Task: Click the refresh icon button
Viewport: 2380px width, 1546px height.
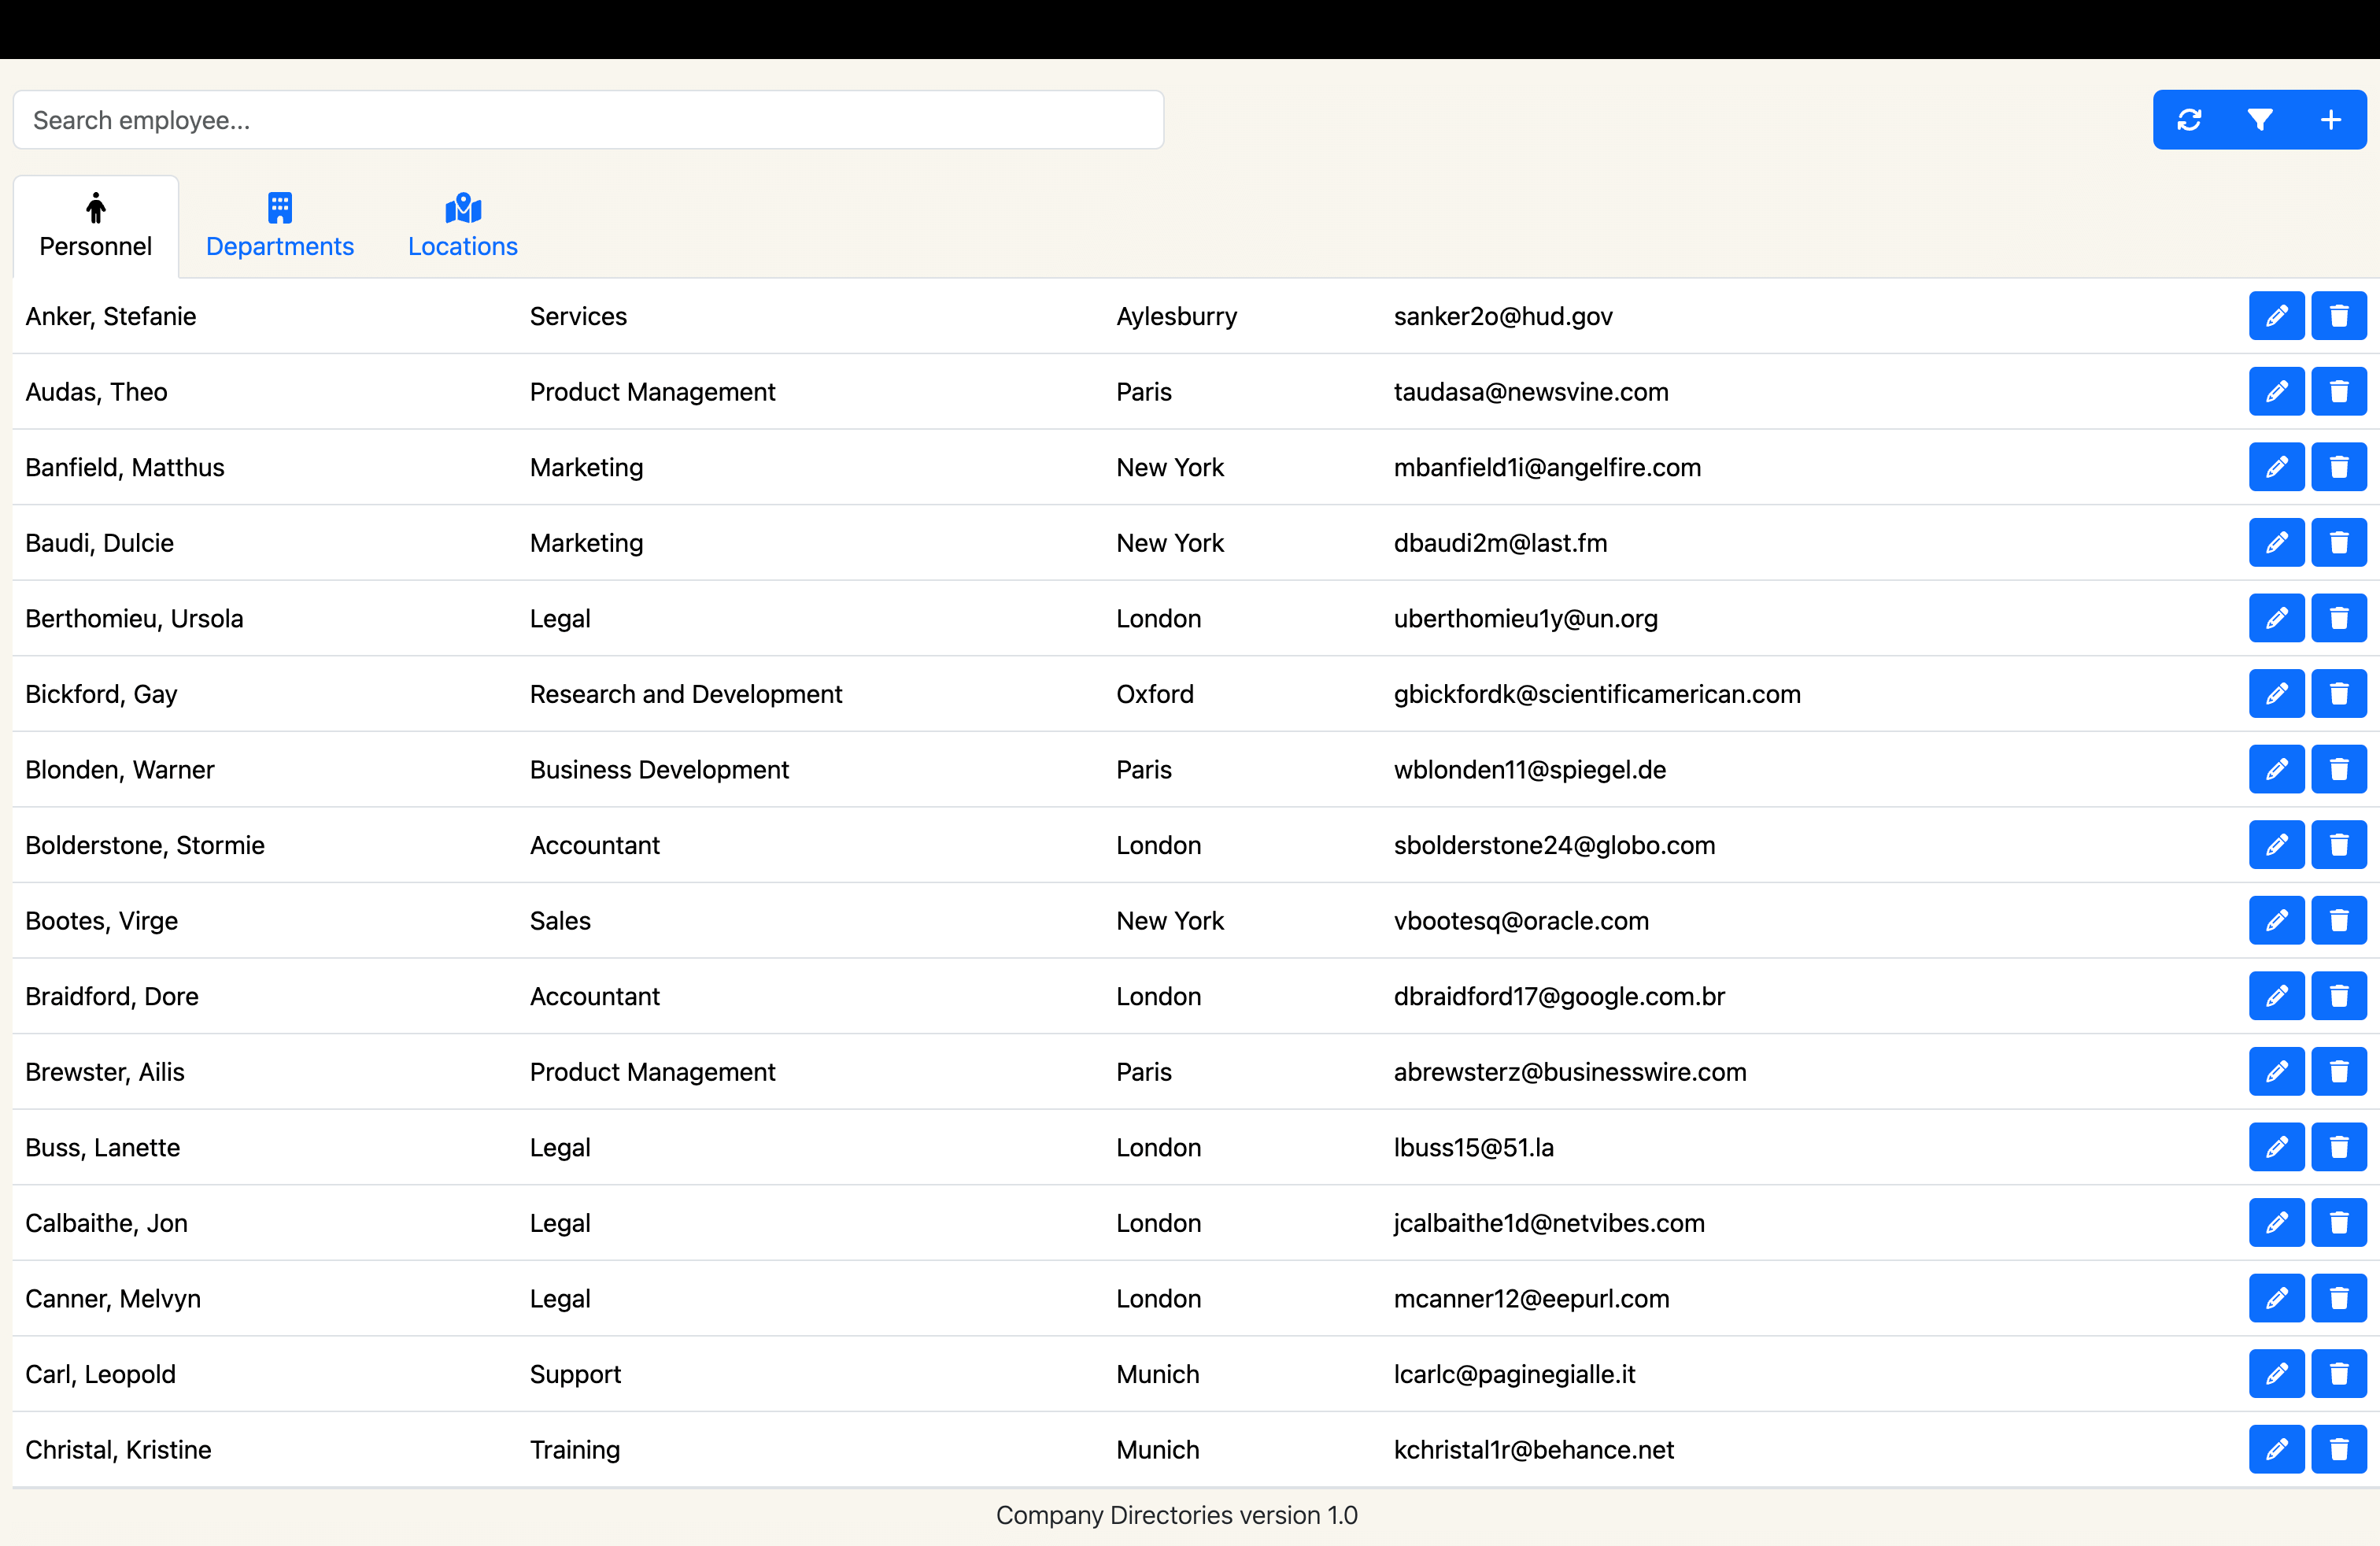Action: 2188,120
